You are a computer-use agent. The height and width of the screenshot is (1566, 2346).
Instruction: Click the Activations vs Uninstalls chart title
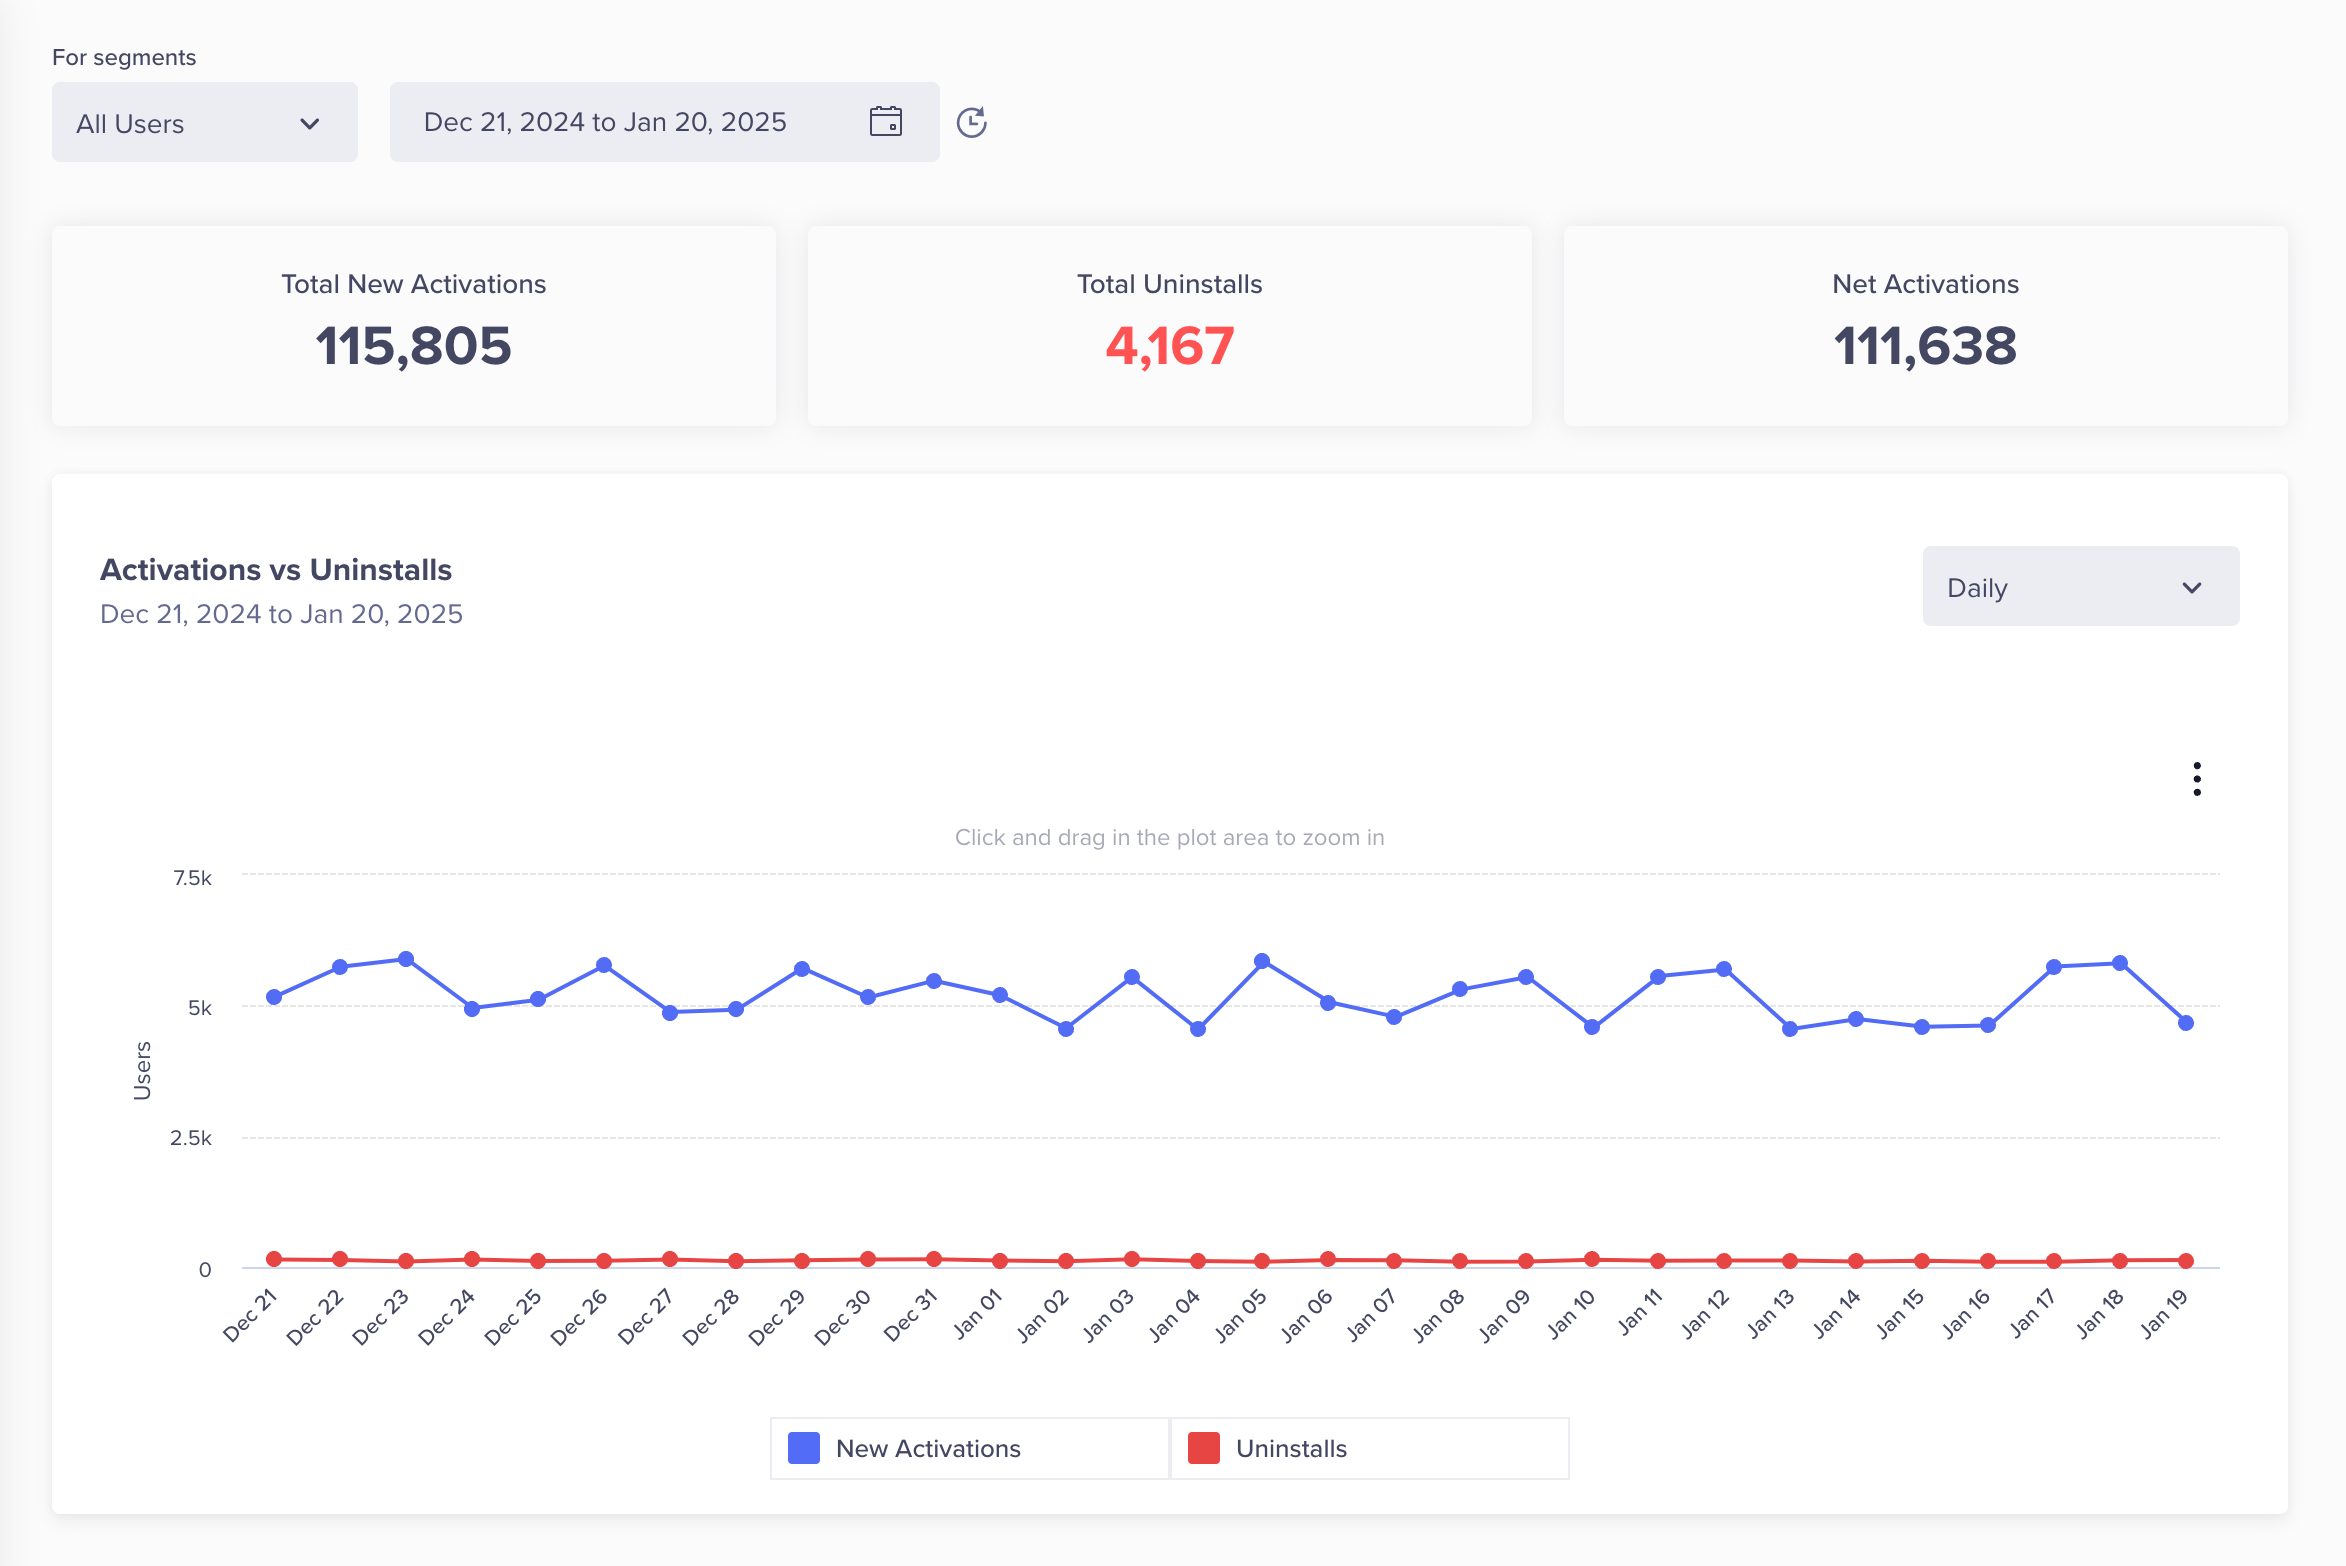276,569
